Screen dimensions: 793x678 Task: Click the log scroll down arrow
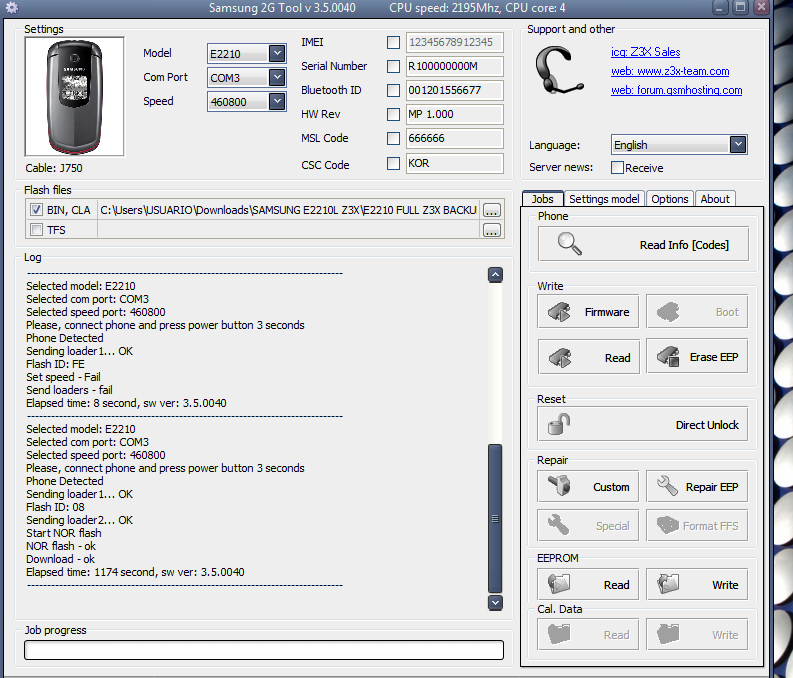coord(495,602)
